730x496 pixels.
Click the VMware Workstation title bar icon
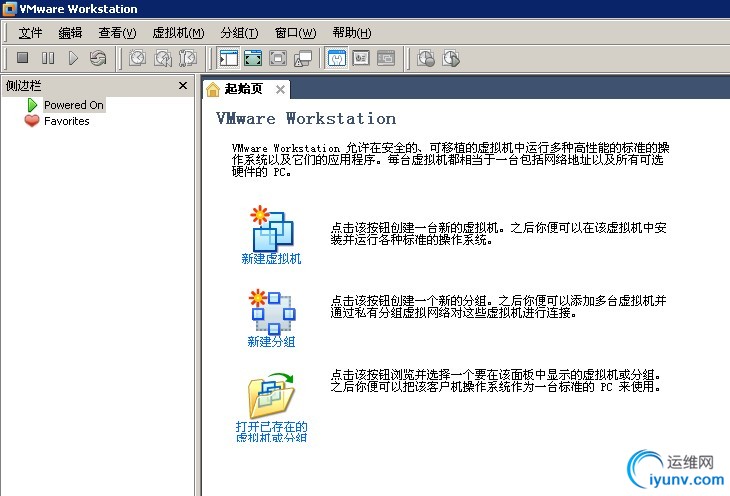[x=9, y=8]
